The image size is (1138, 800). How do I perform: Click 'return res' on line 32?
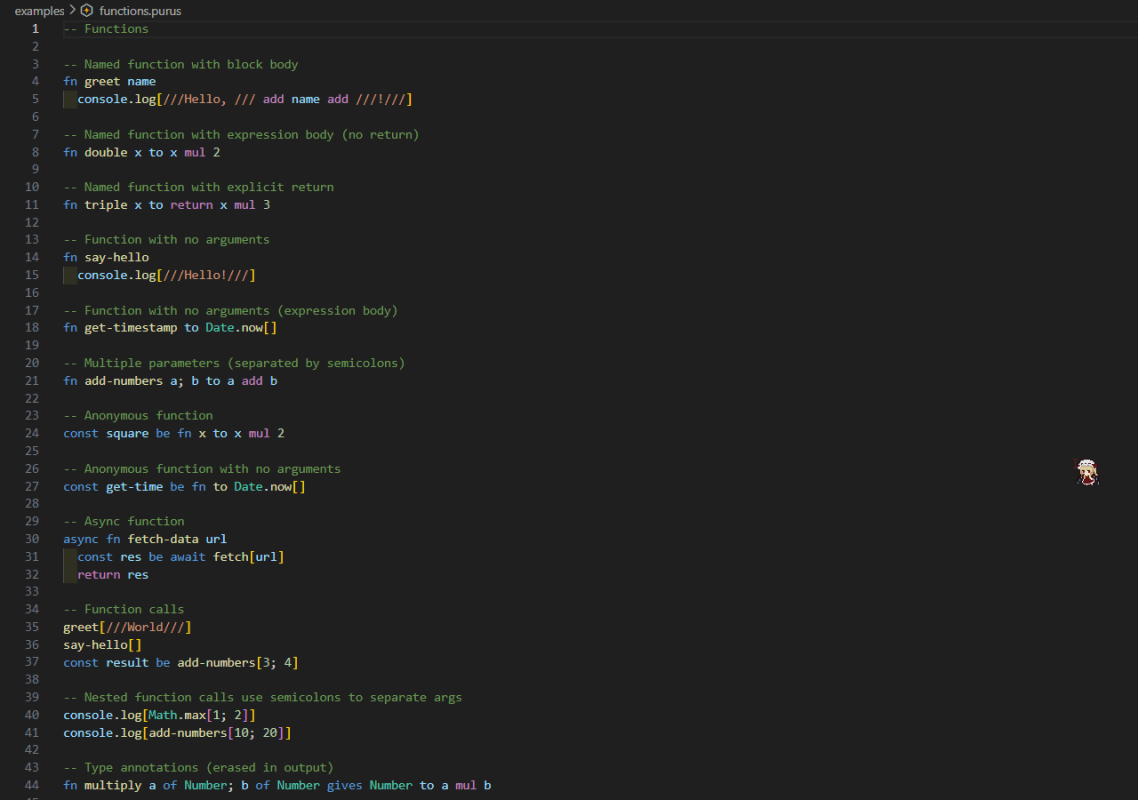click(x=112, y=574)
